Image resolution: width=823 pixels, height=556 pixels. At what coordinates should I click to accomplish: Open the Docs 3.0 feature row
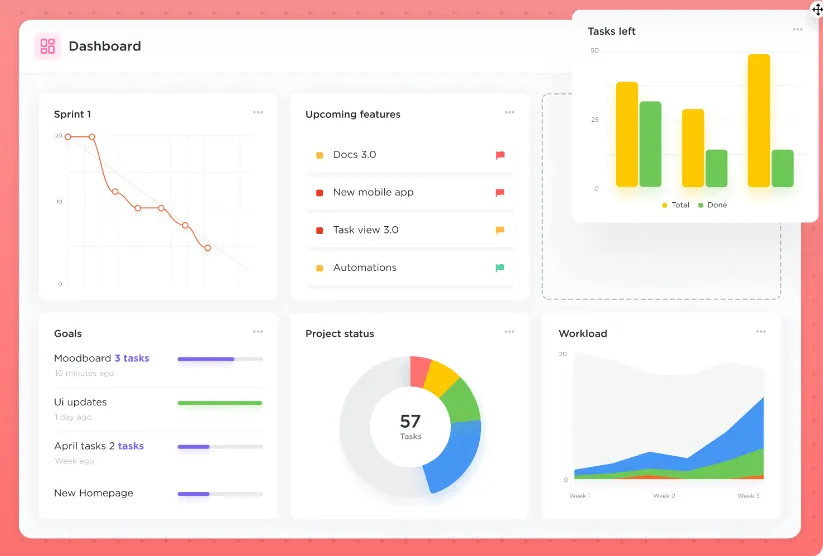click(410, 155)
